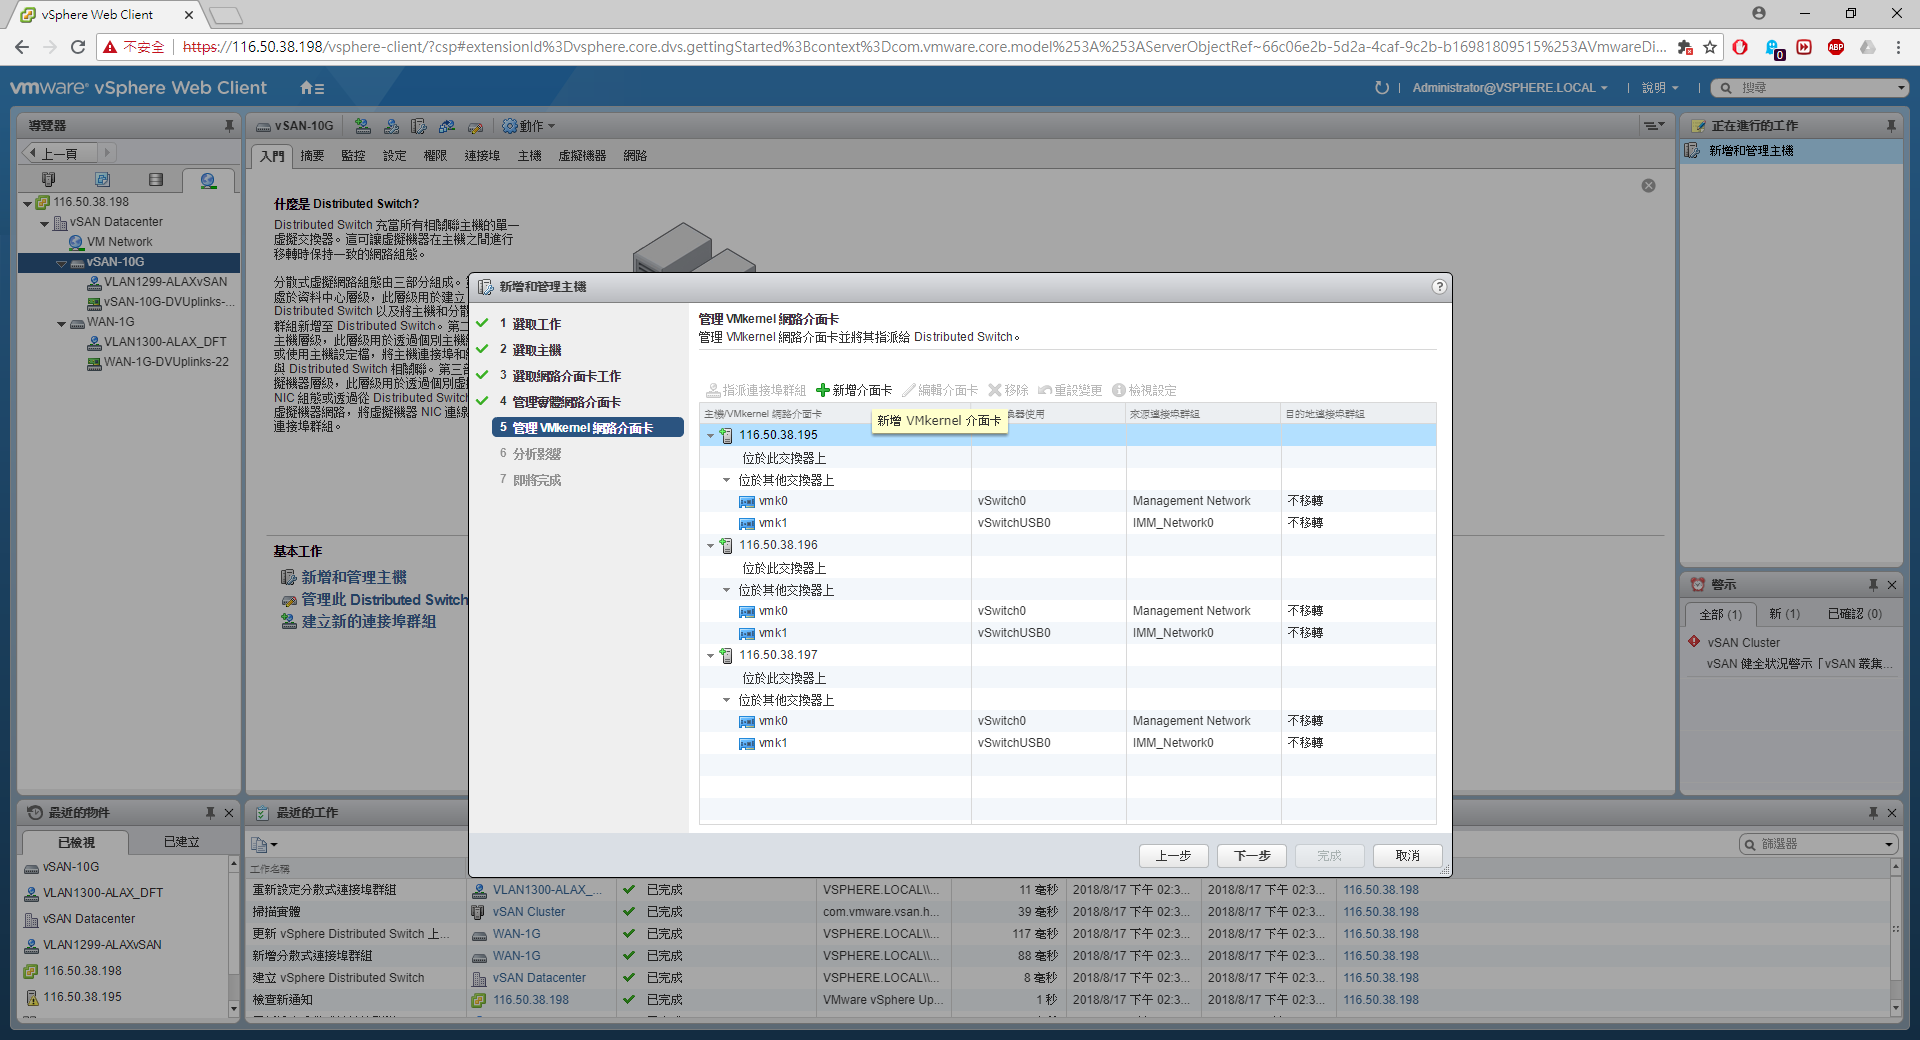Screen dimensions: 1920x1040
Task: Click the export icon in 最近的工作 panel
Action: (x=263, y=845)
